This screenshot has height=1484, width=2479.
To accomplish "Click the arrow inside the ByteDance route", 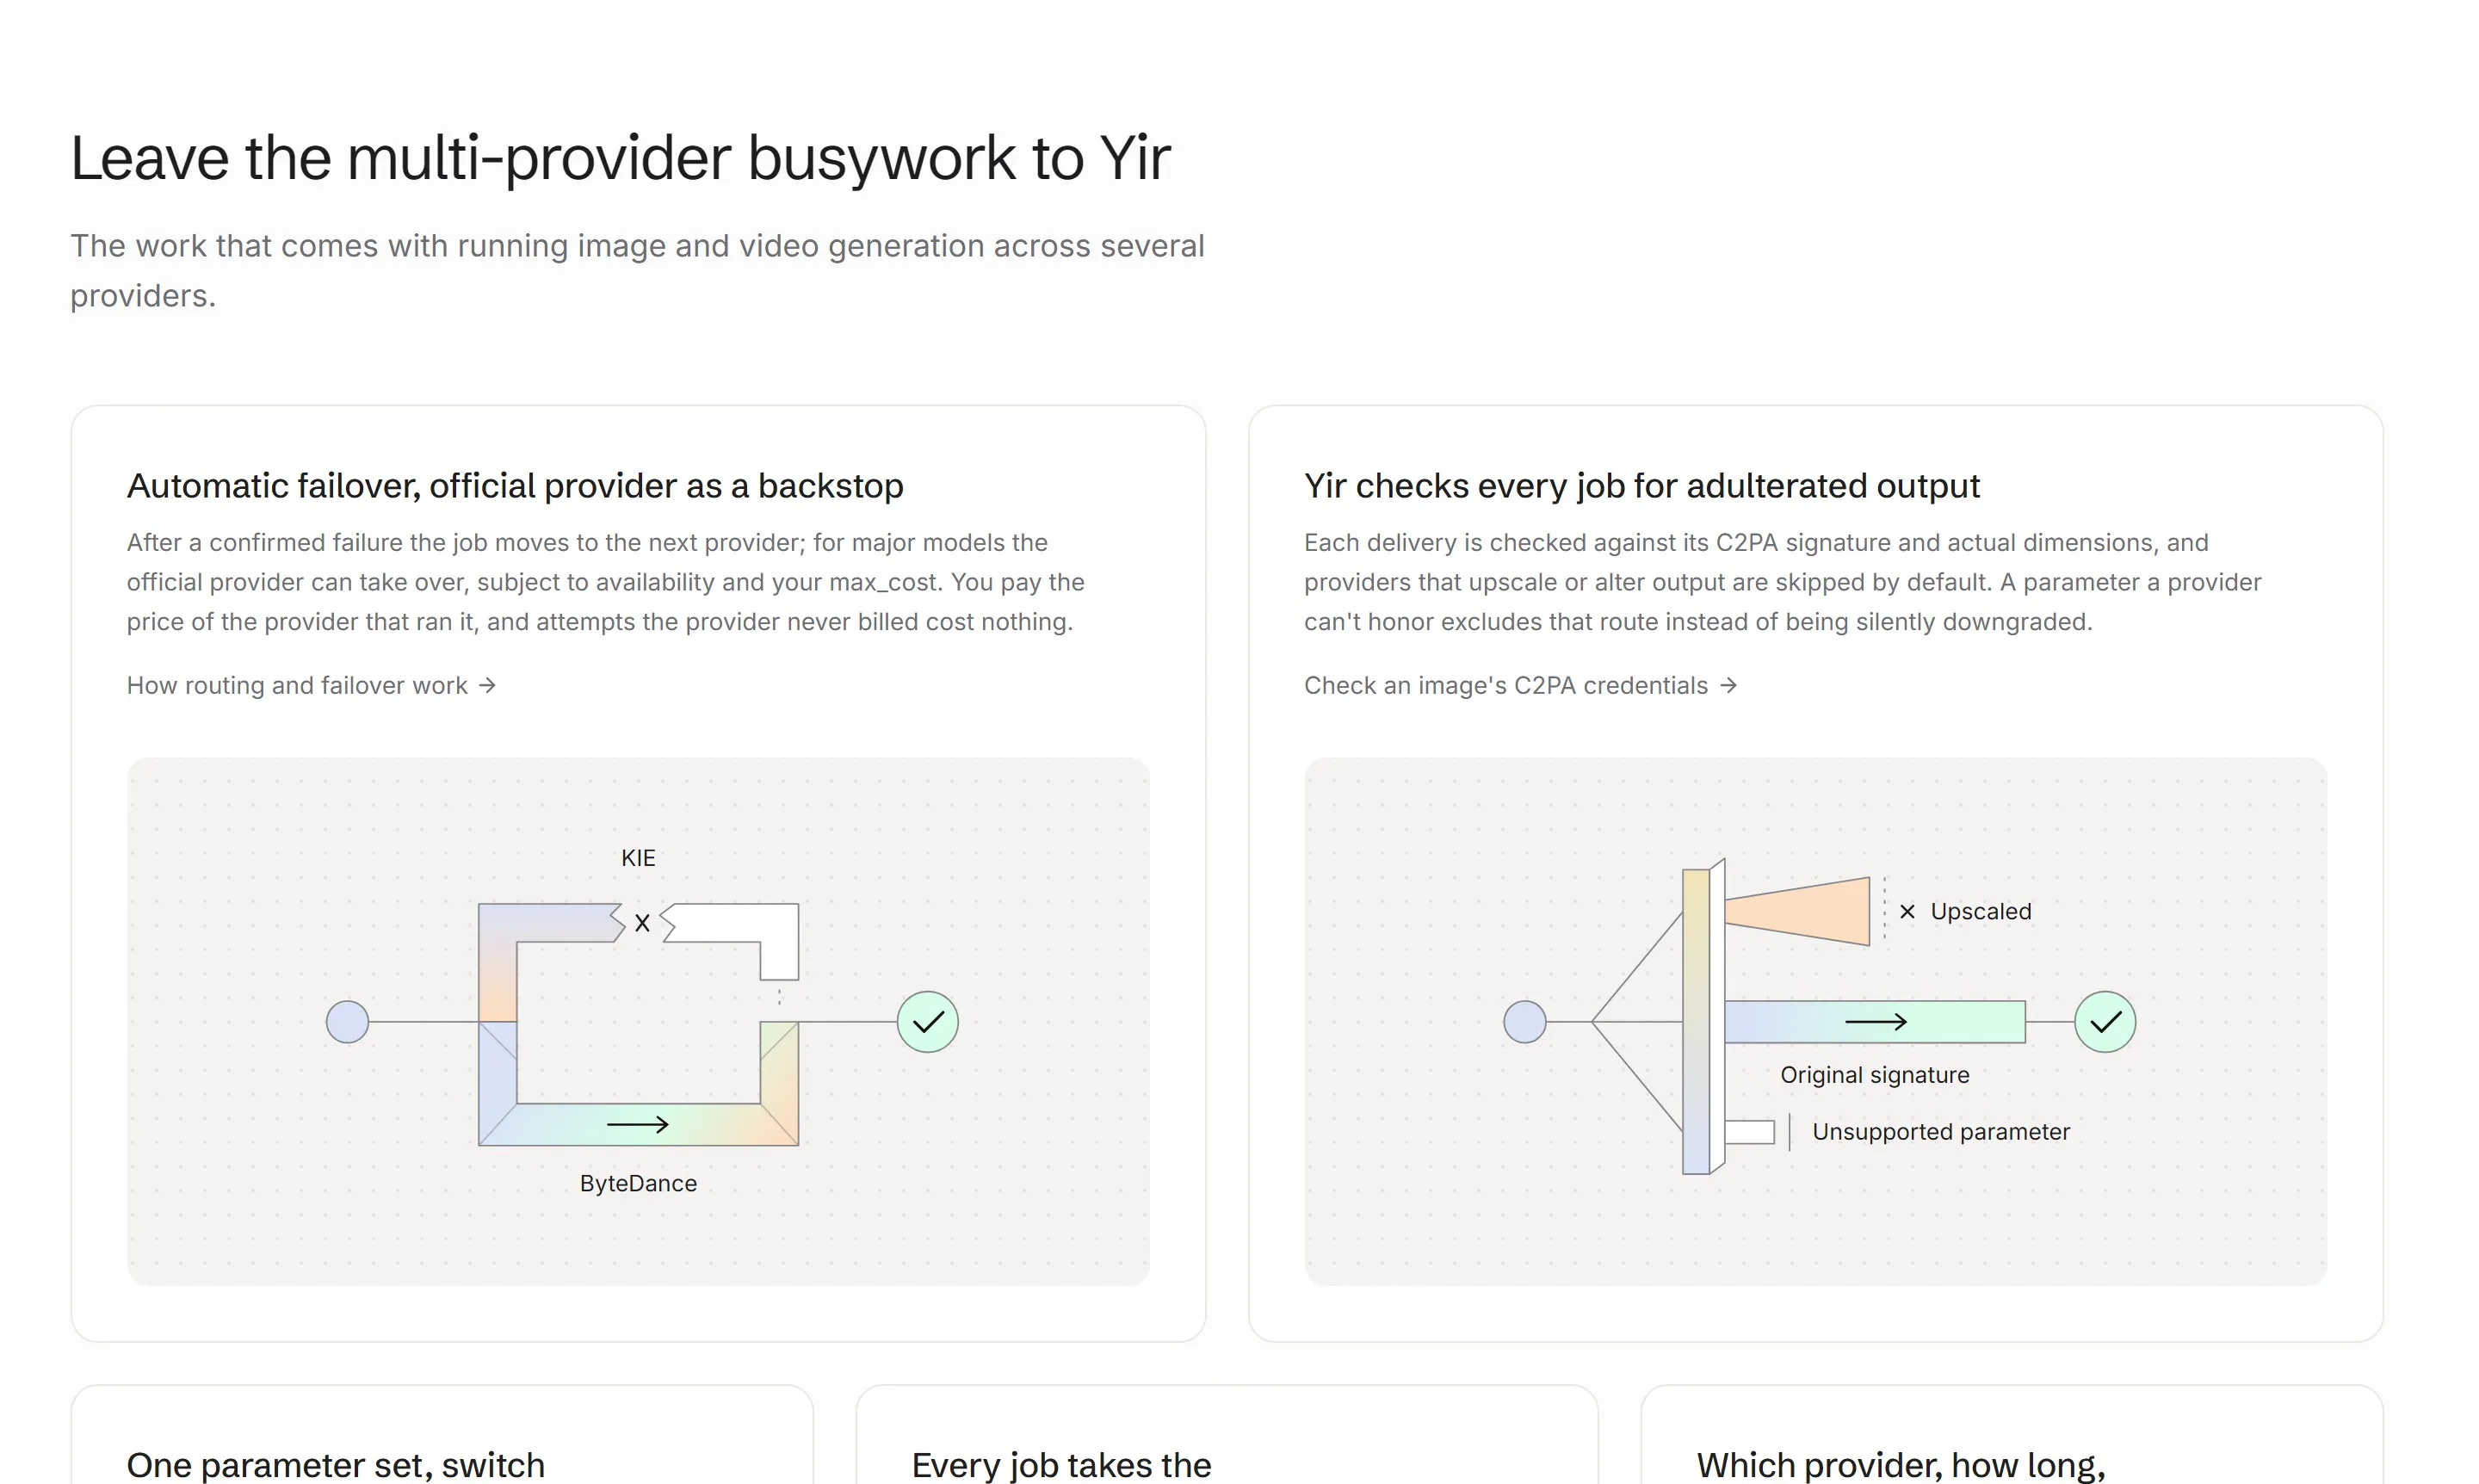I will 638,1125.
